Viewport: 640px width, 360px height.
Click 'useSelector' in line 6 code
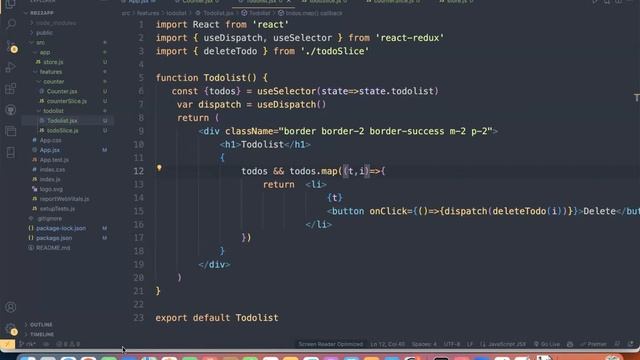(x=287, y=91)
